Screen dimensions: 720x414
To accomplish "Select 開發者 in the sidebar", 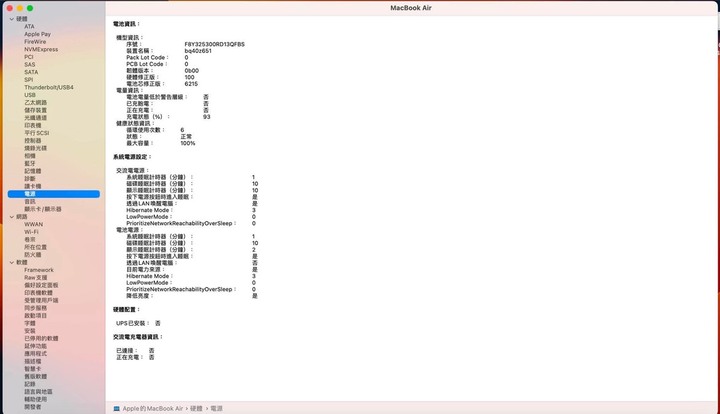I will pyautogui.click(x=33, y=407).
